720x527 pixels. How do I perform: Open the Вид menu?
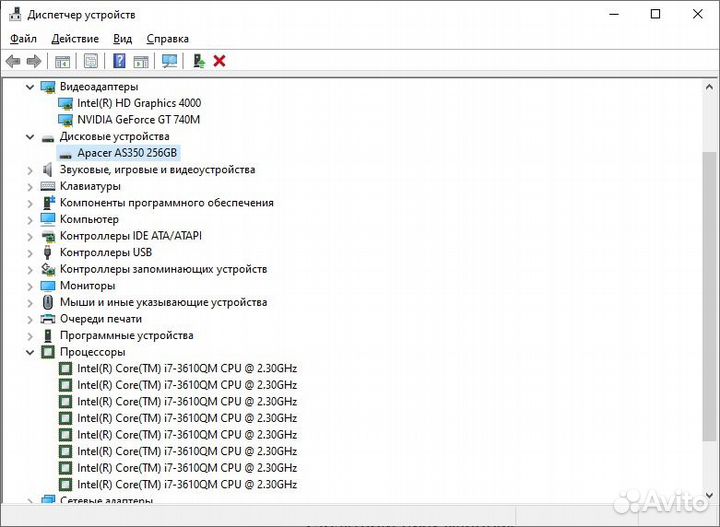tap(123, 39)
